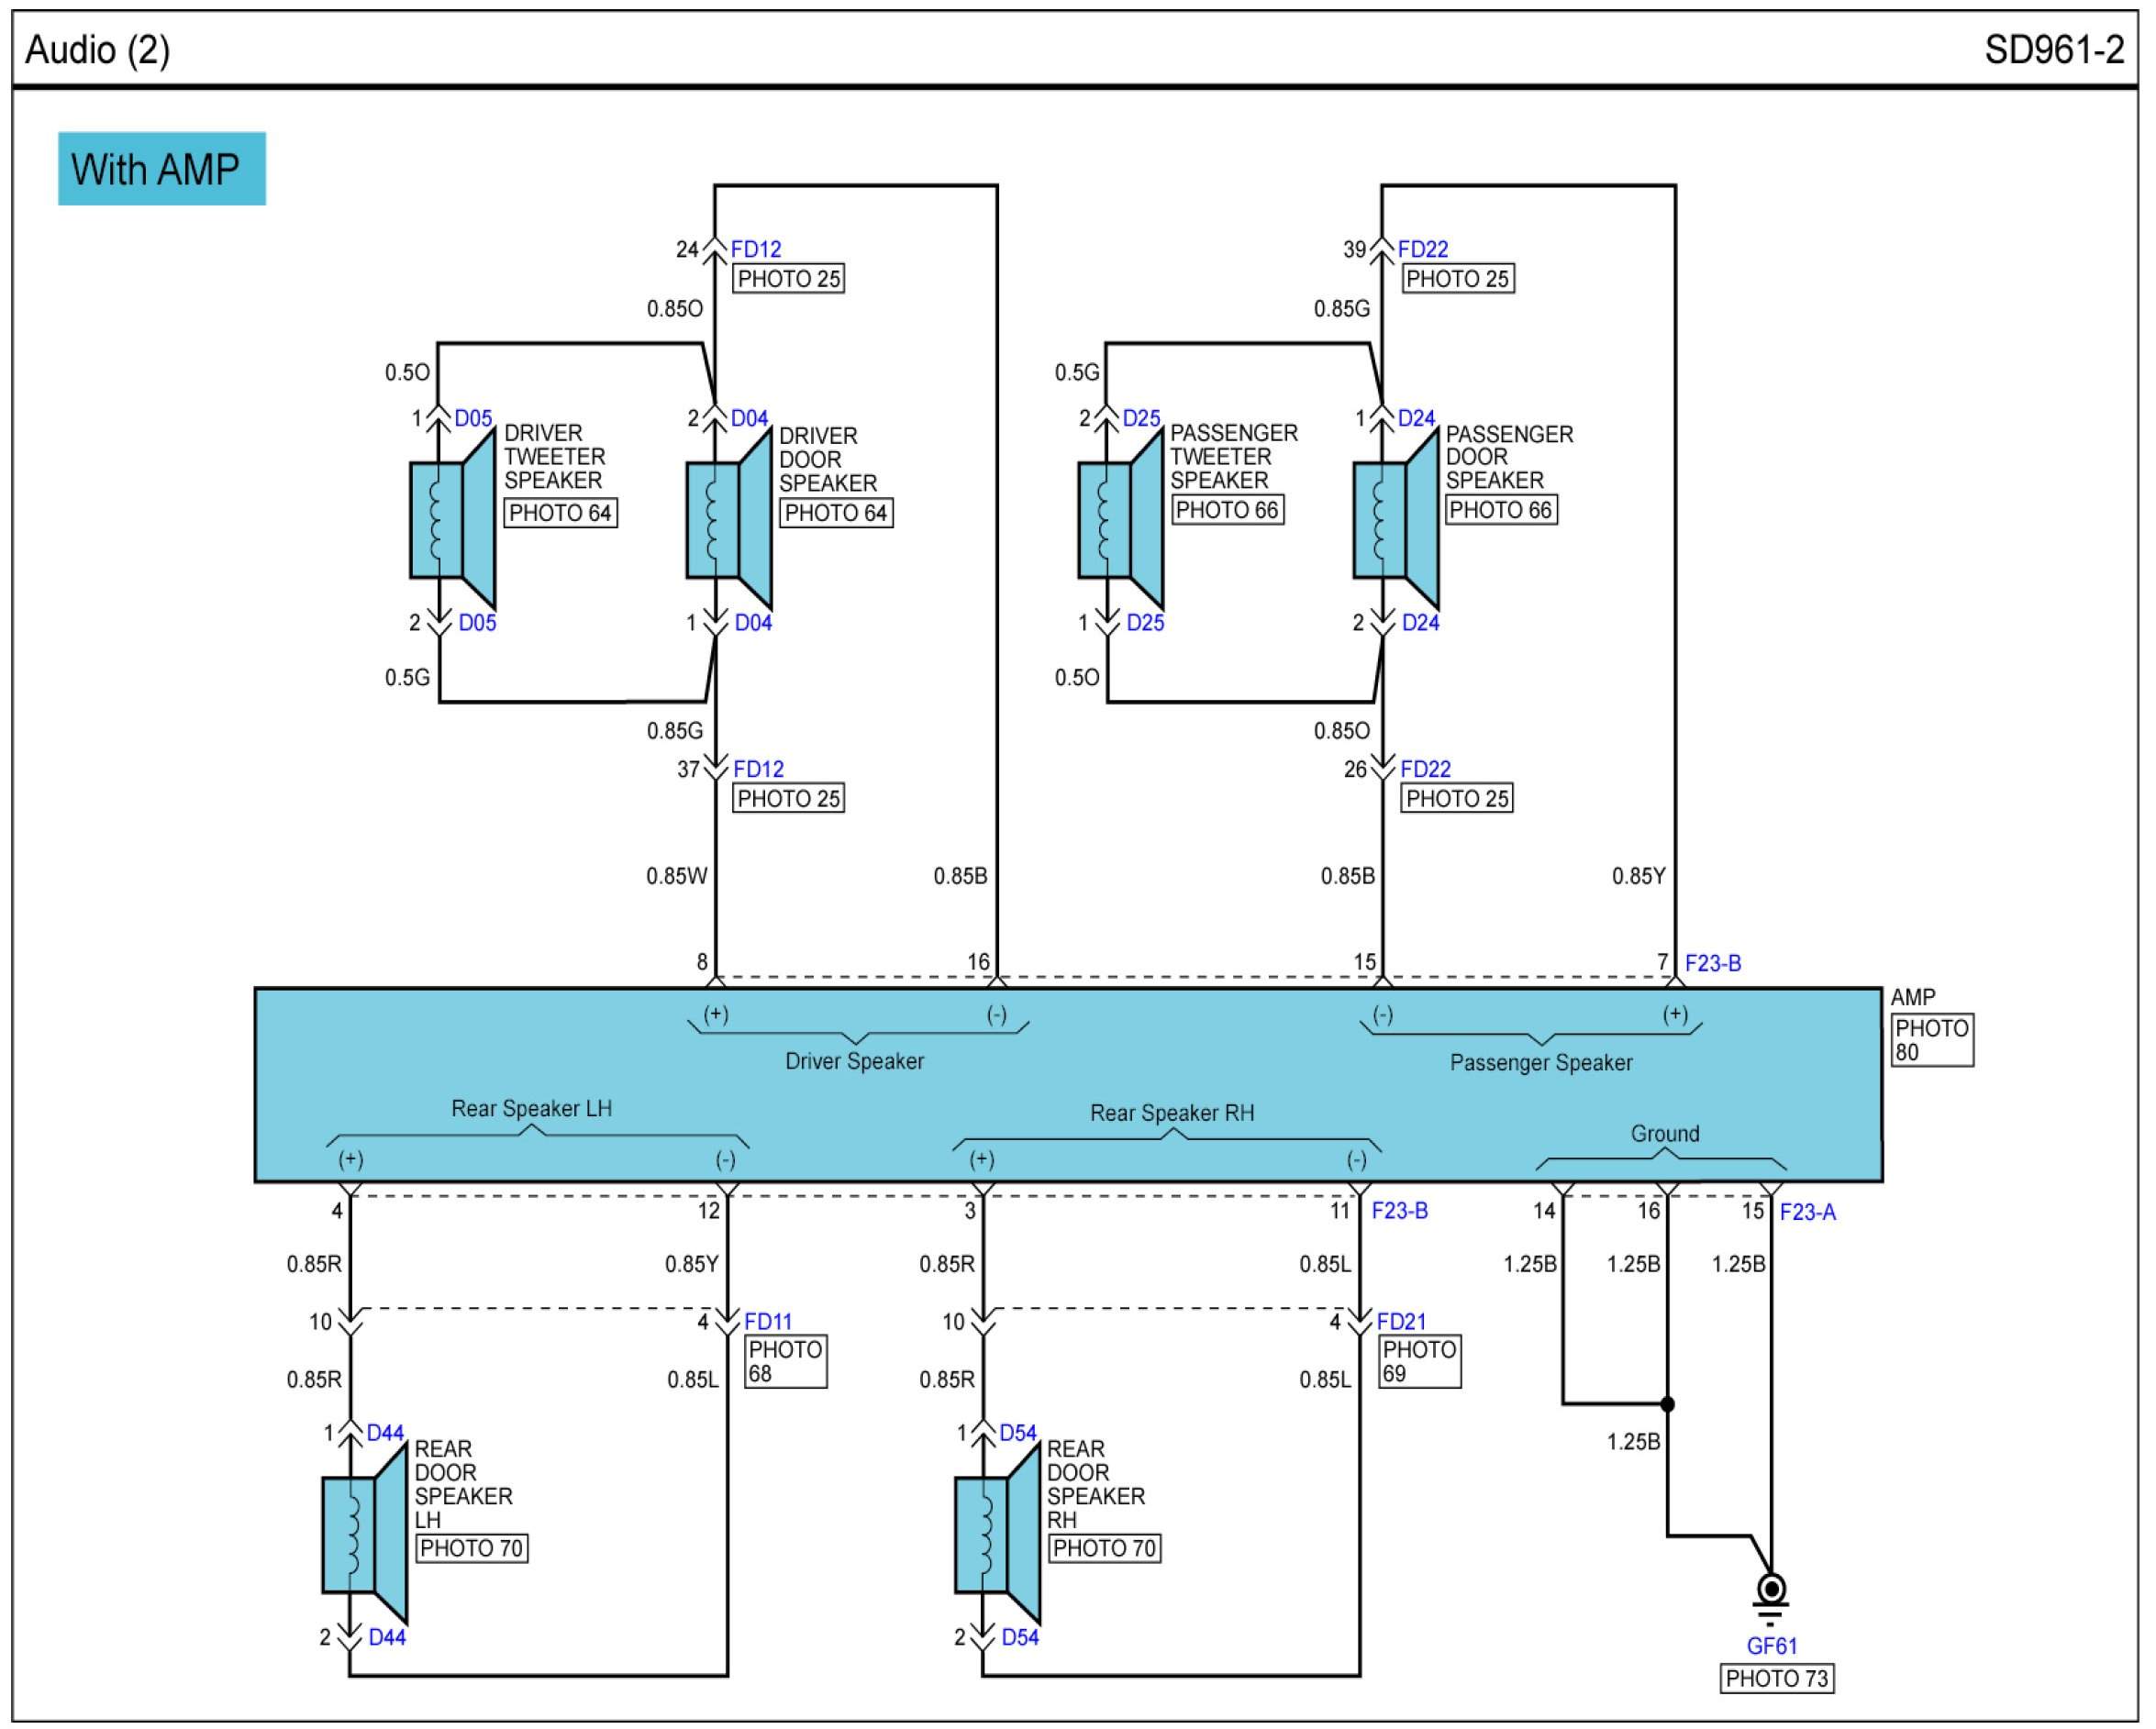Click the Rear Door Speaker RH symbol
This screenshot has width=2156, height=1729.
pos(998,1534)
